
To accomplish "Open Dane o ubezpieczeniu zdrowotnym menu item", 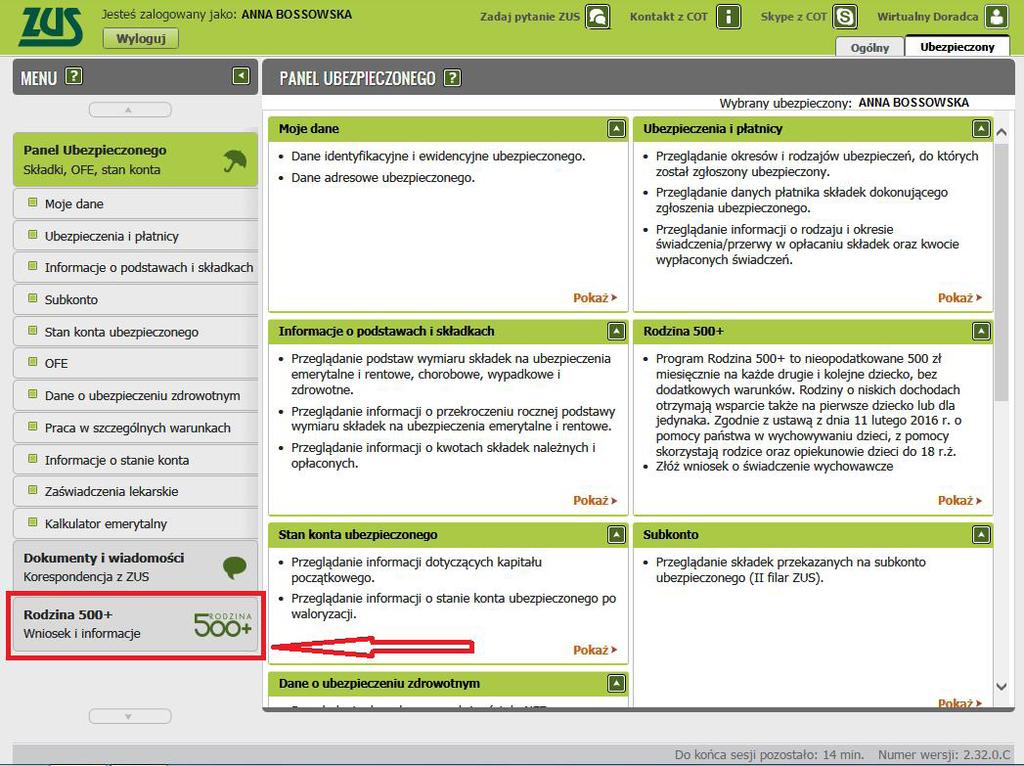I will pos(135,396).
